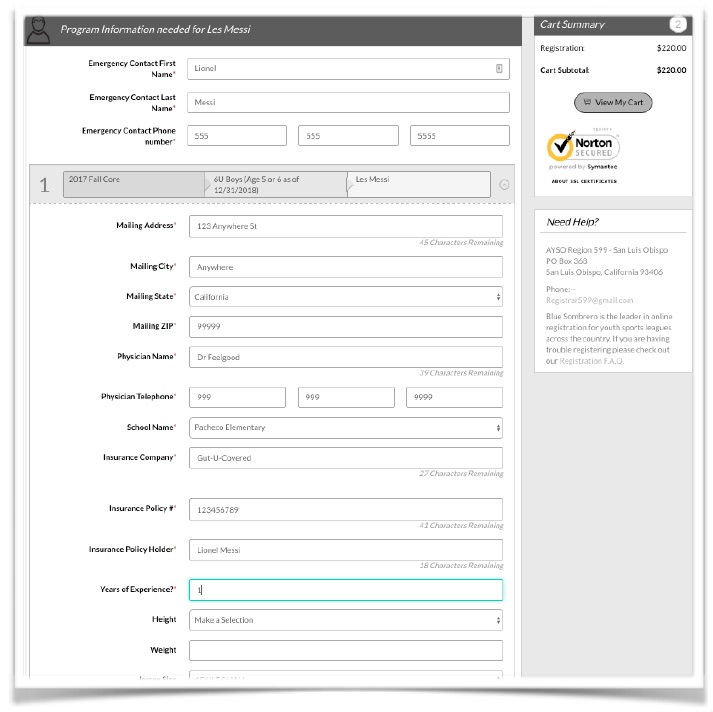Open the School Name dropdown
The width and height of the screenshot is (713, 712).
(x=345, y=427)
